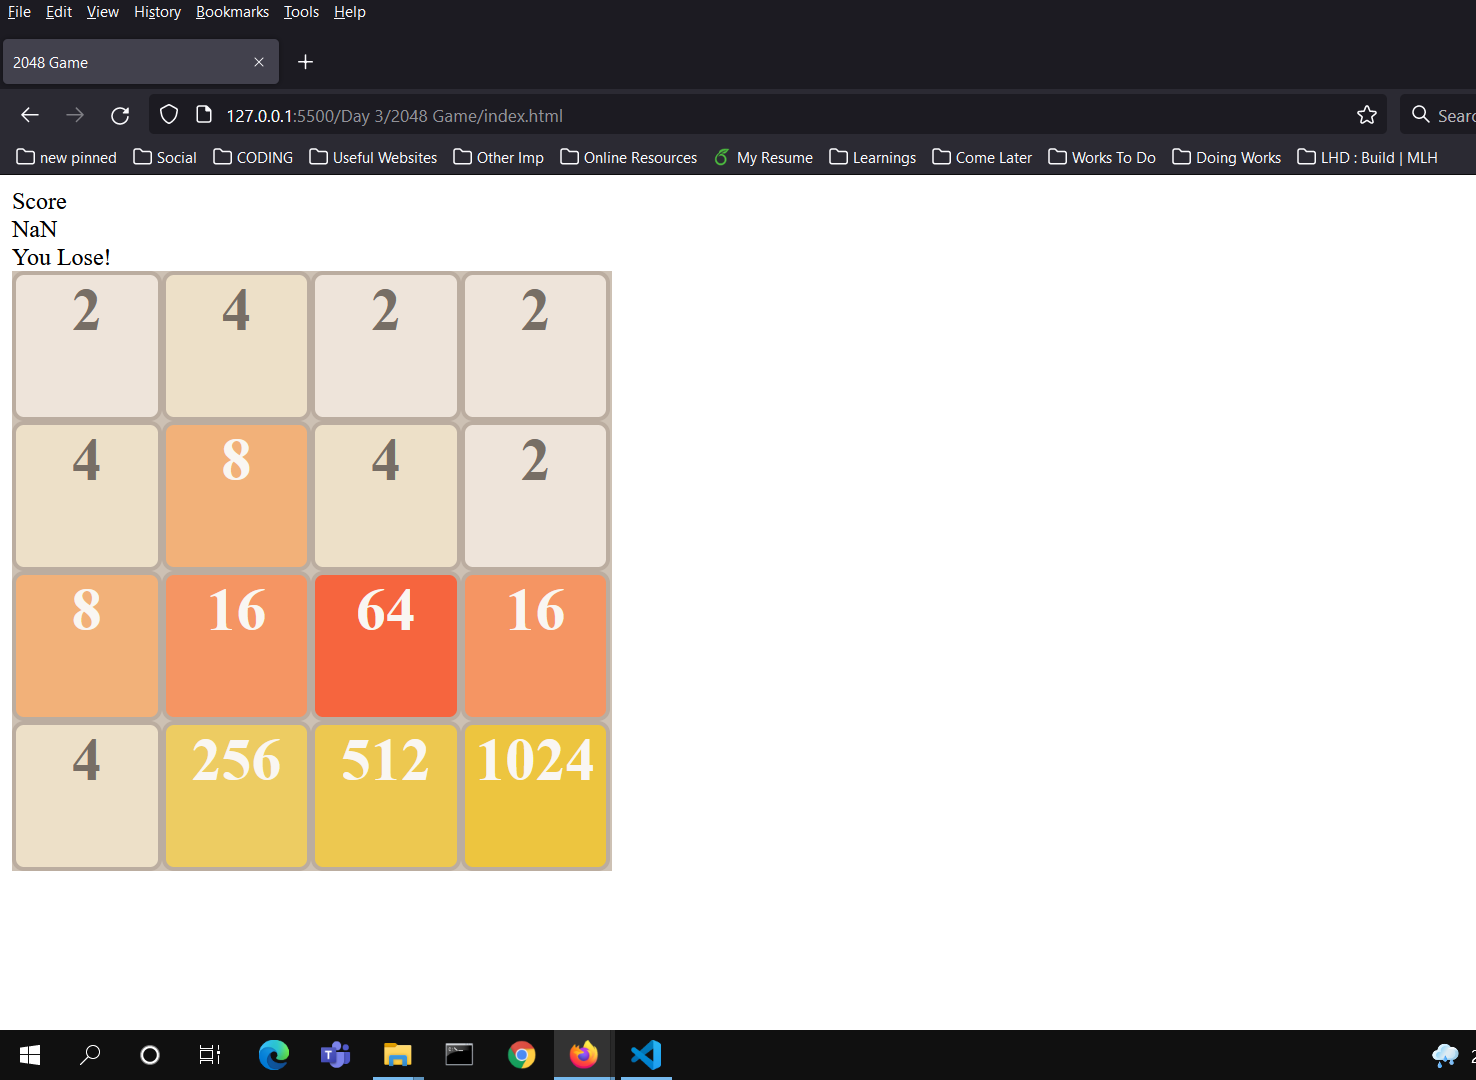Click the search magnifier icon

click(x=1421, y=114)
